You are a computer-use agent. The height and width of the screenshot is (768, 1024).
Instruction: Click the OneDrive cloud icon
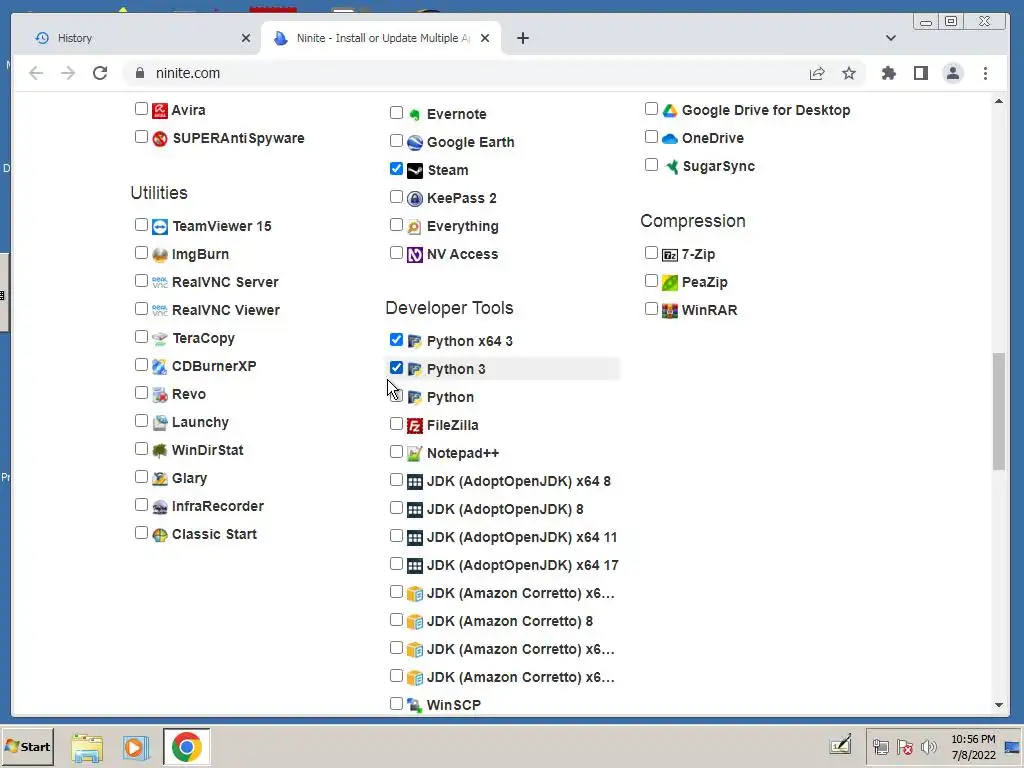tap(669, 138)
